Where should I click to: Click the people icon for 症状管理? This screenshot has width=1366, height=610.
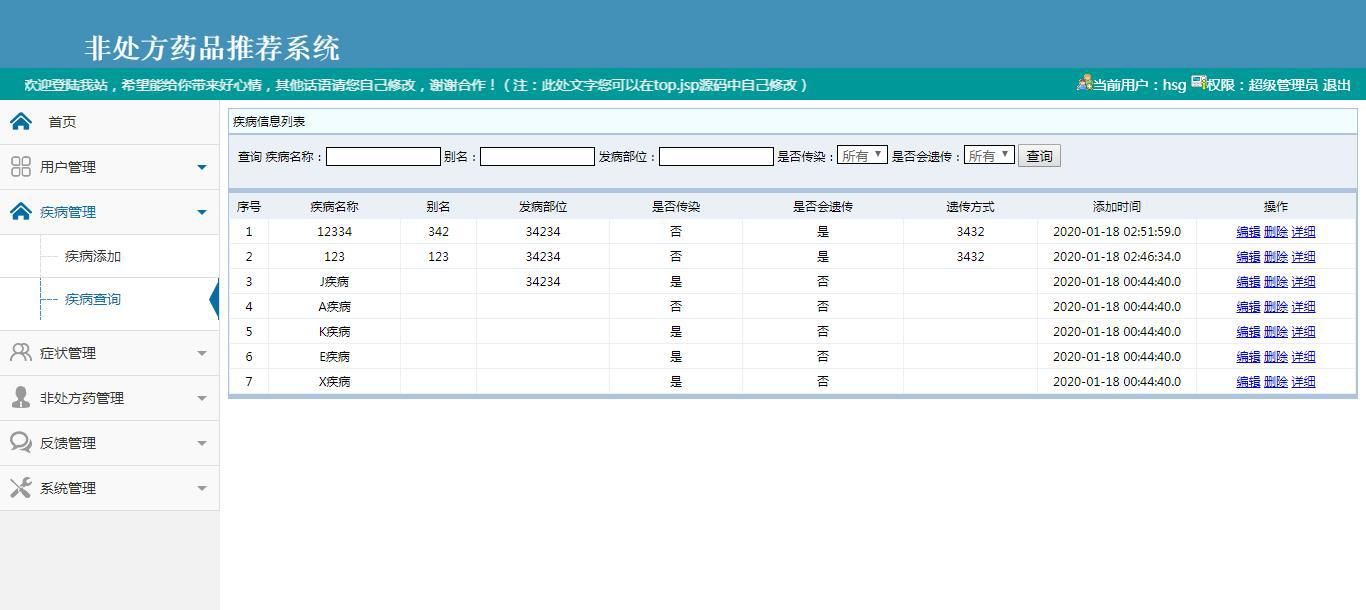[20, 352]
